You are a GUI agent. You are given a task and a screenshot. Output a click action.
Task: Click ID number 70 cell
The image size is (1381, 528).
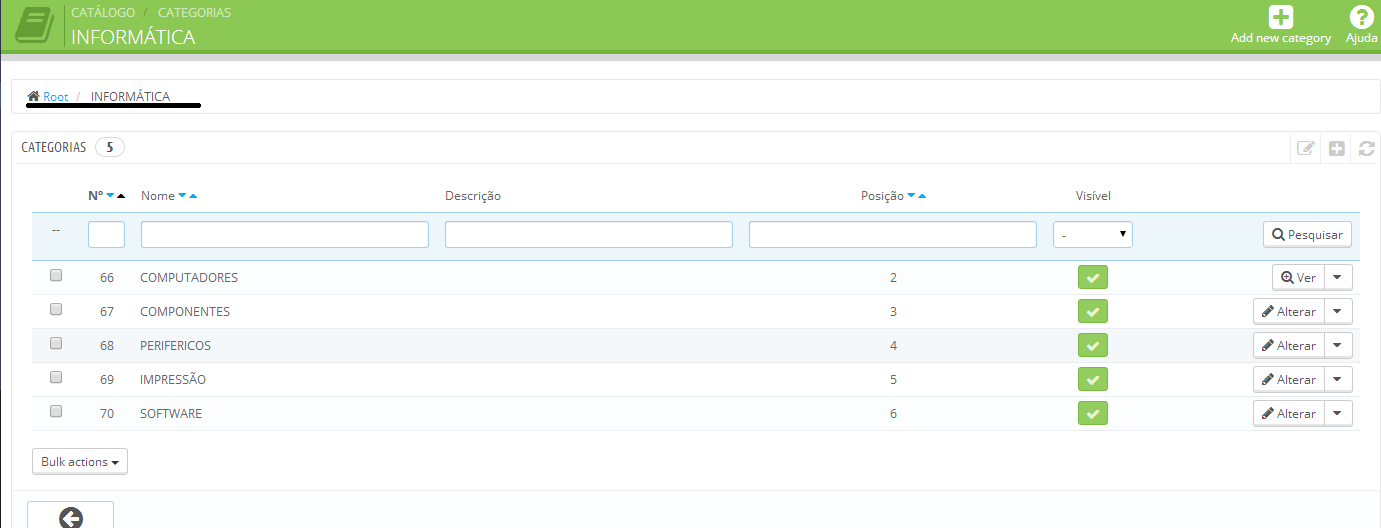pyautogui.click(x=107, y=414)
